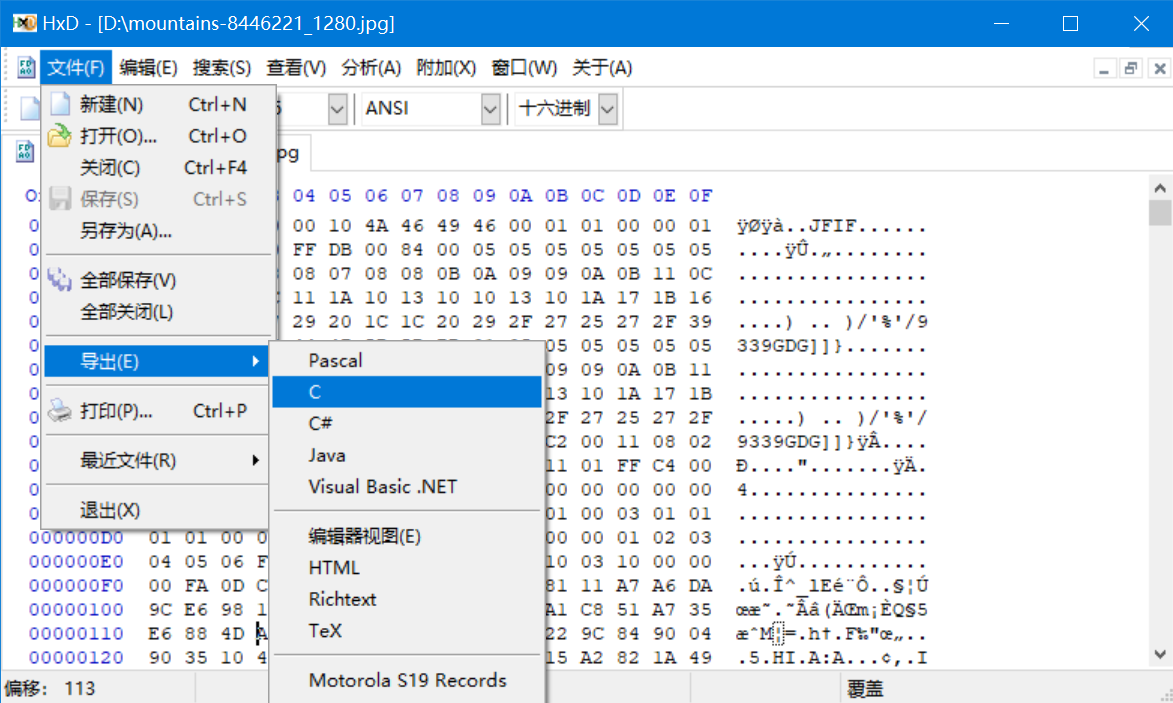This screenshot has width=1173, height=703.
Task: Click the New file icon in File menu
Action: [x=61, y=104]
